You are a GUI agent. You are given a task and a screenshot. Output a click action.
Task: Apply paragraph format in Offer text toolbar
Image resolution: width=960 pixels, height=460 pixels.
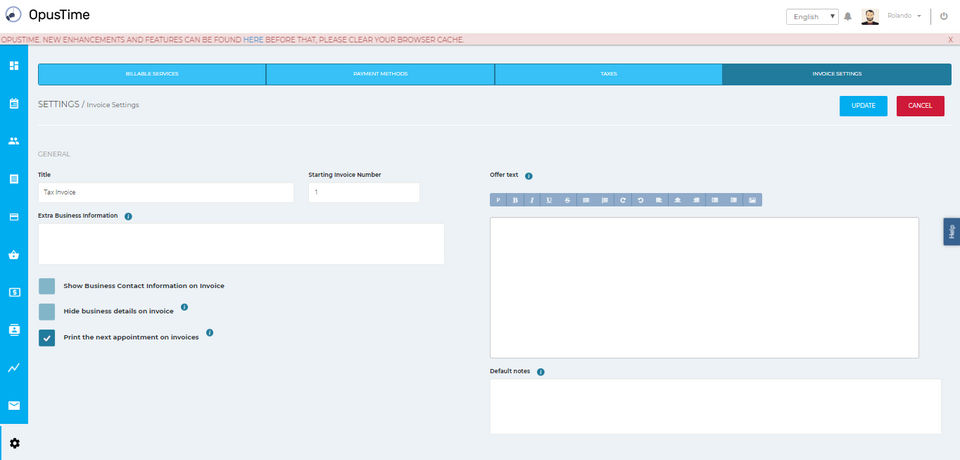[498, 200]
